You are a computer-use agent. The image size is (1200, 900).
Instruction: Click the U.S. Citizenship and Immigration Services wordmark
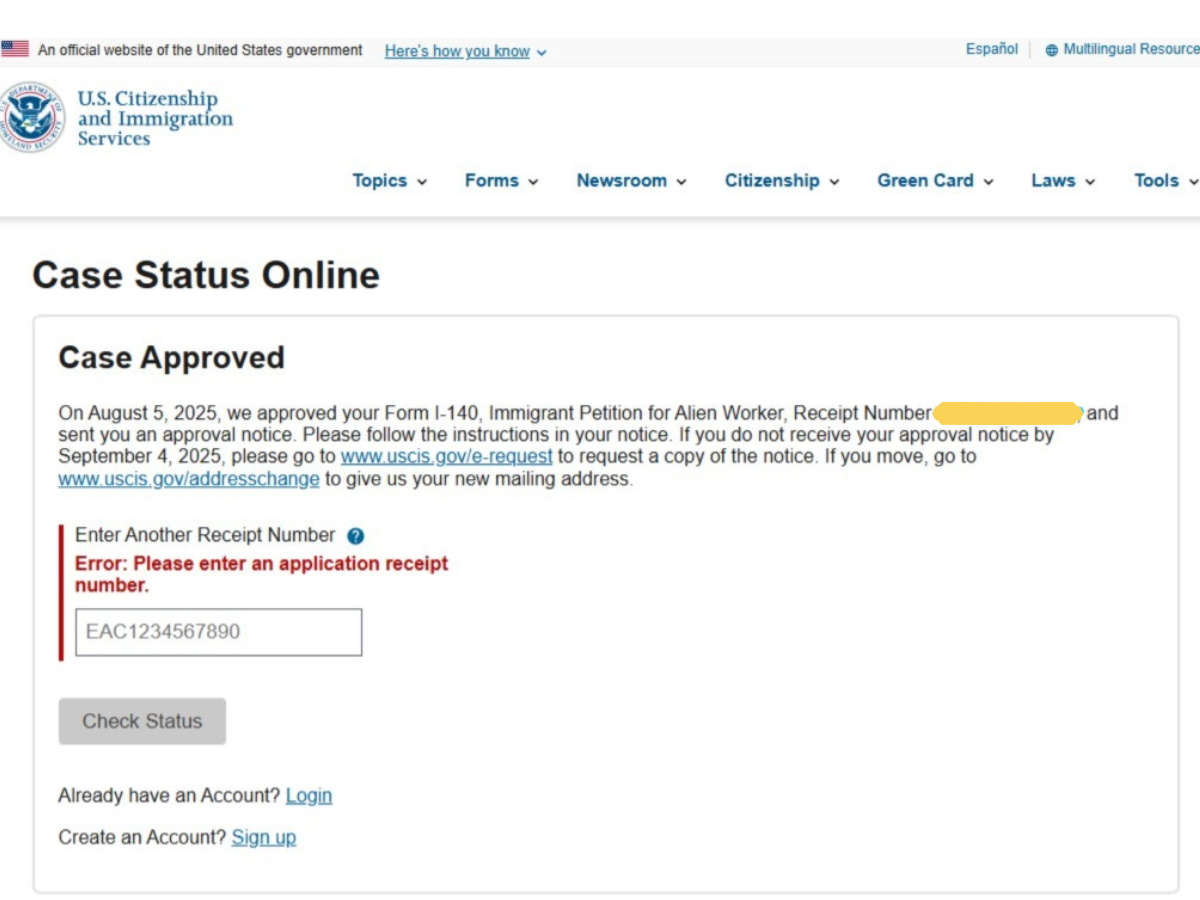pyautogui.click(x=154, y=119)
